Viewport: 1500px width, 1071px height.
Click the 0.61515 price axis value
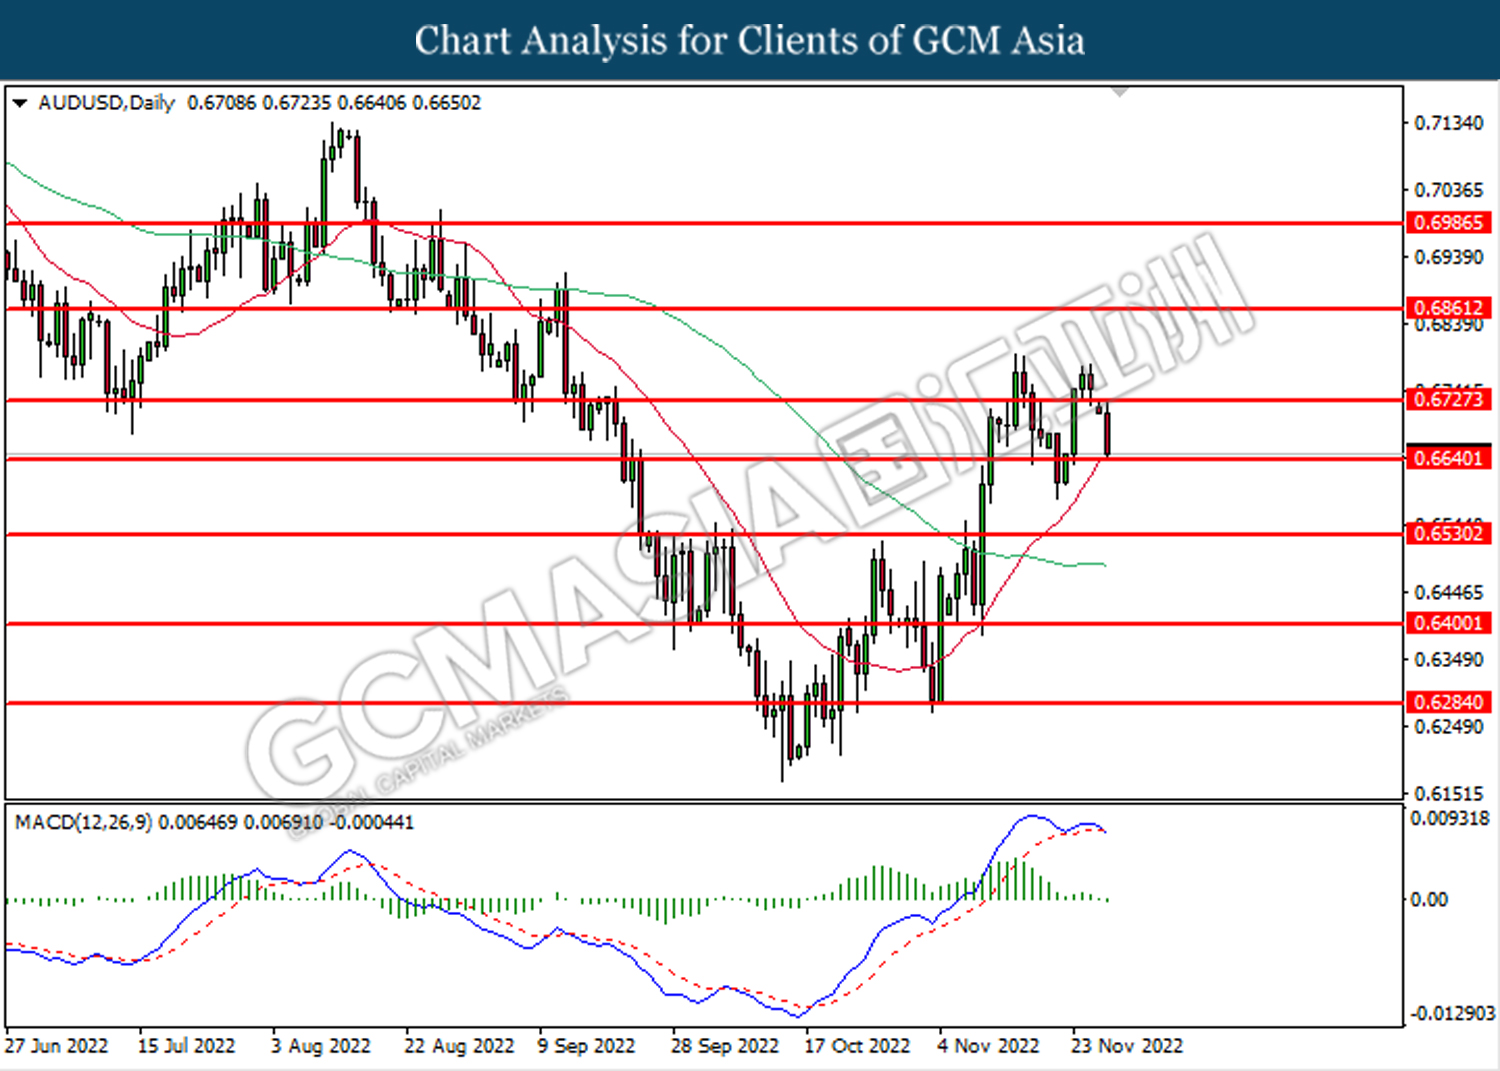click(x=1449, y=794)
